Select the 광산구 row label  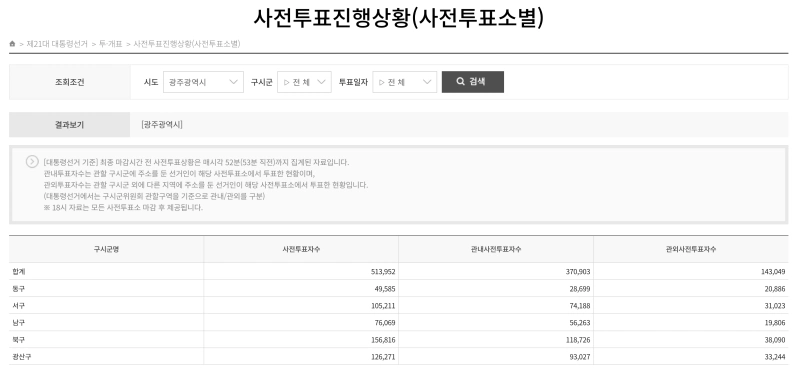21,357
